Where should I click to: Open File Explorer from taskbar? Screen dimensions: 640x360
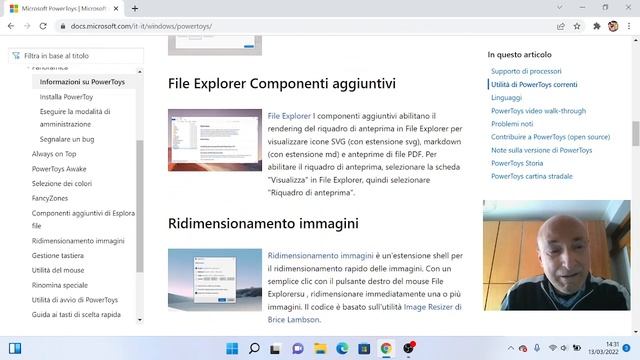click(x=320, y=348)
